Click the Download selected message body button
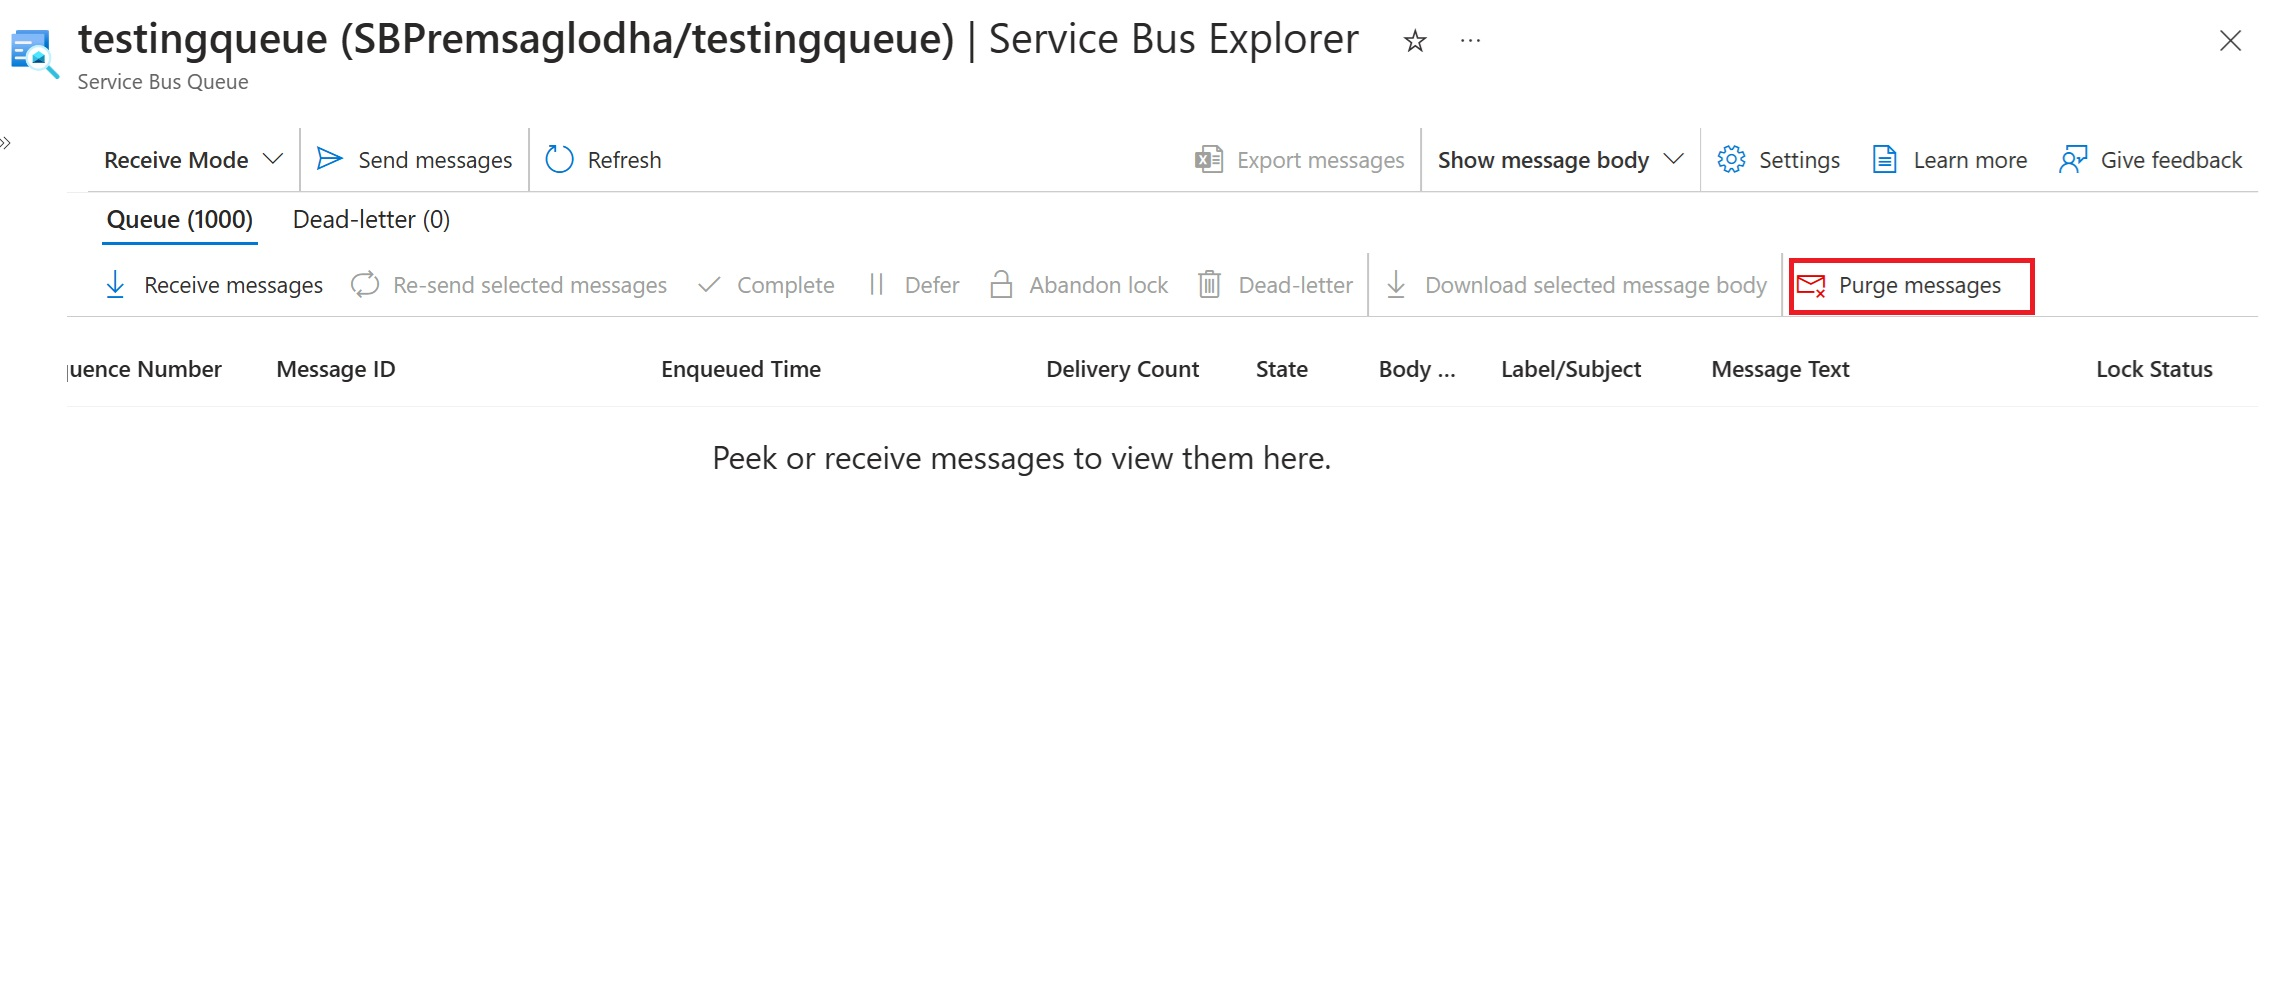2269x998 pixels. (x=1577, y=285)
